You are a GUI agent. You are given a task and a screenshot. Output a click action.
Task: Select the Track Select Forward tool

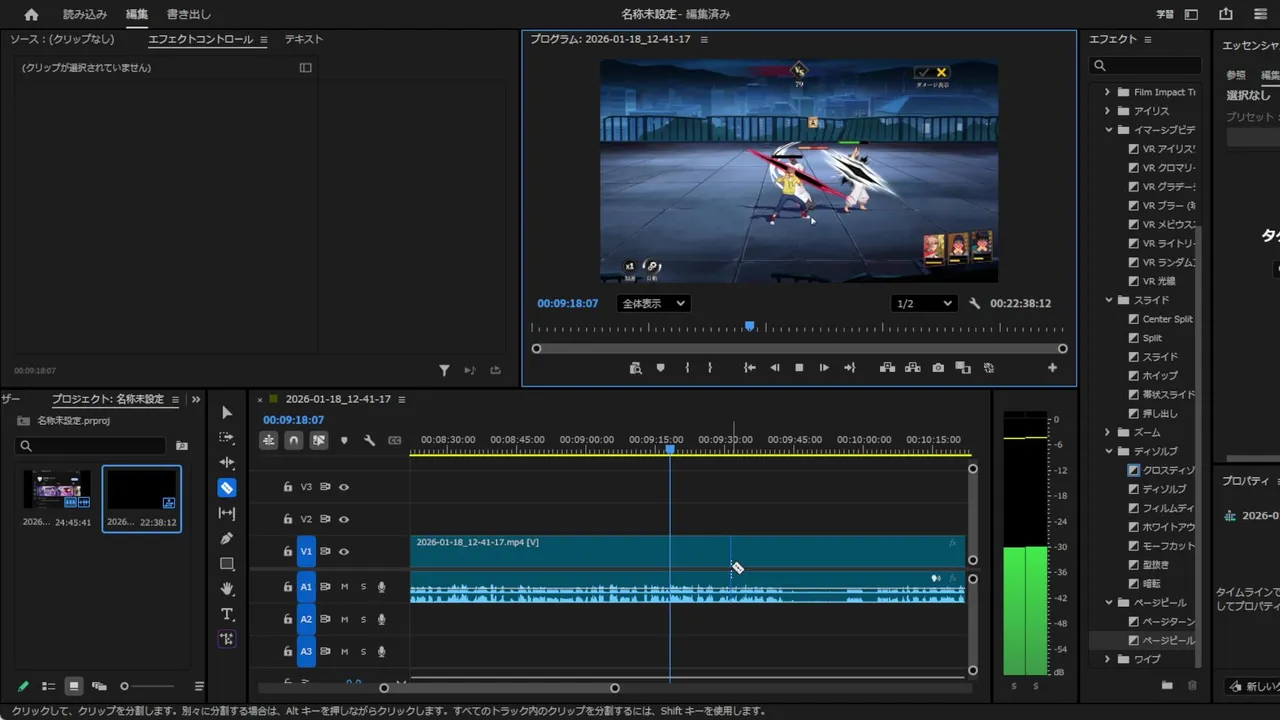(x=227, y=438)
